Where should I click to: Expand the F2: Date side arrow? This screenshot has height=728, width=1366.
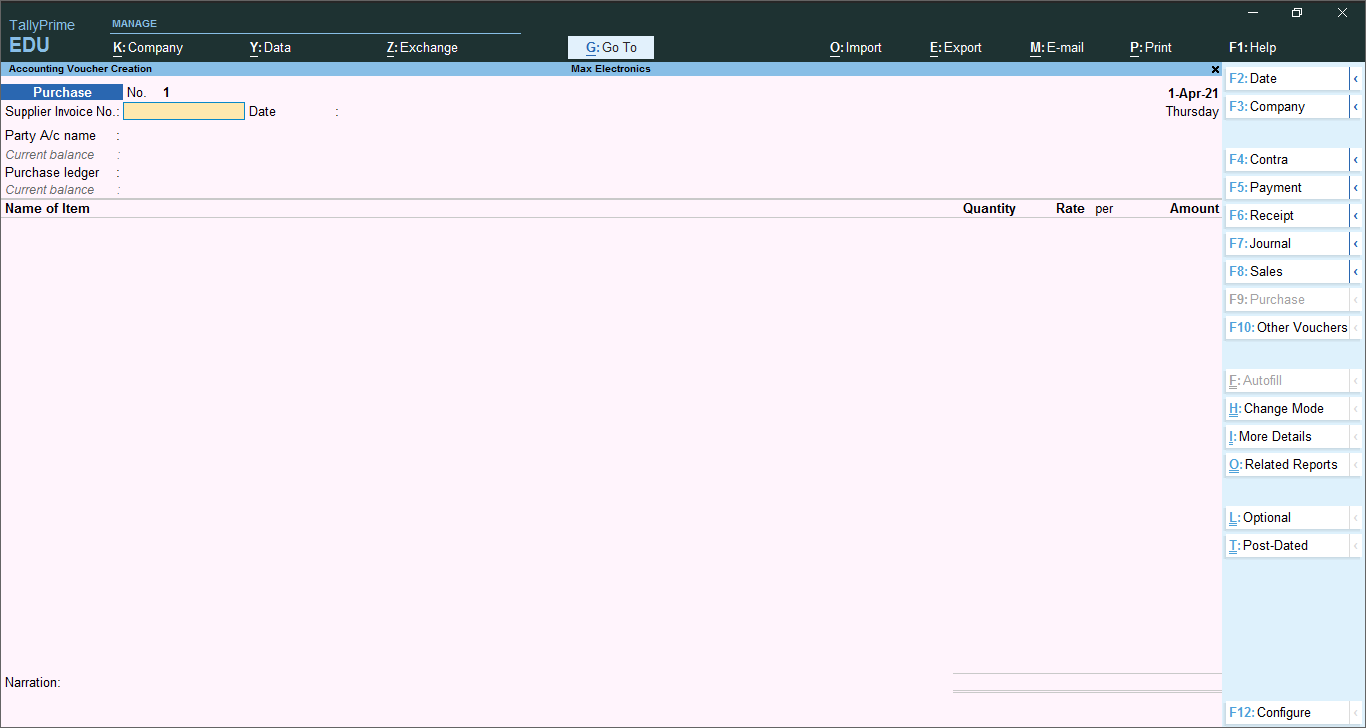click(1355, 79)
